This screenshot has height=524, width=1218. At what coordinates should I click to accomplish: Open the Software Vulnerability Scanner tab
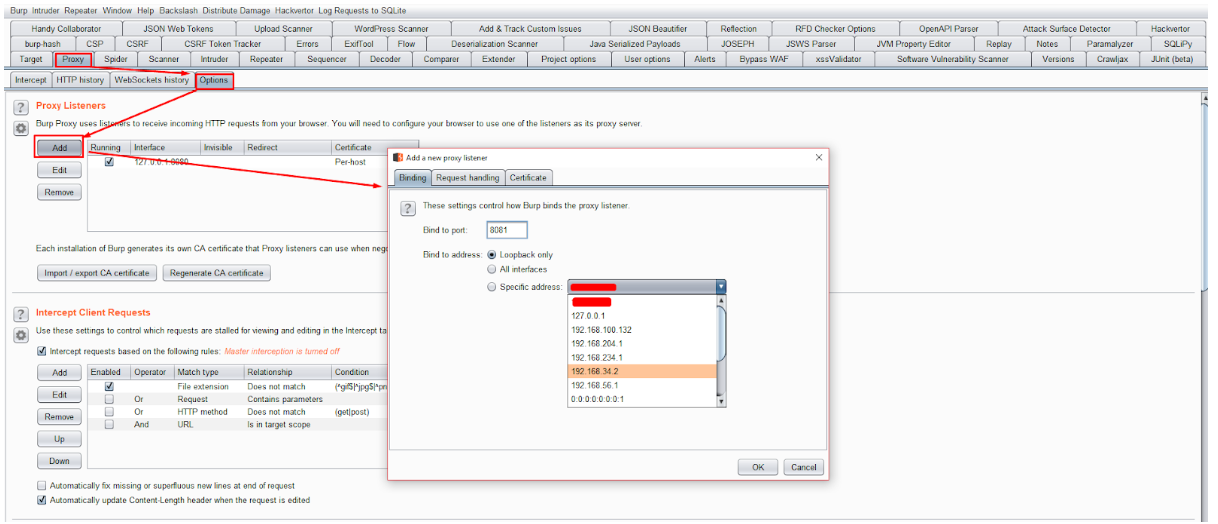(952, 59)
